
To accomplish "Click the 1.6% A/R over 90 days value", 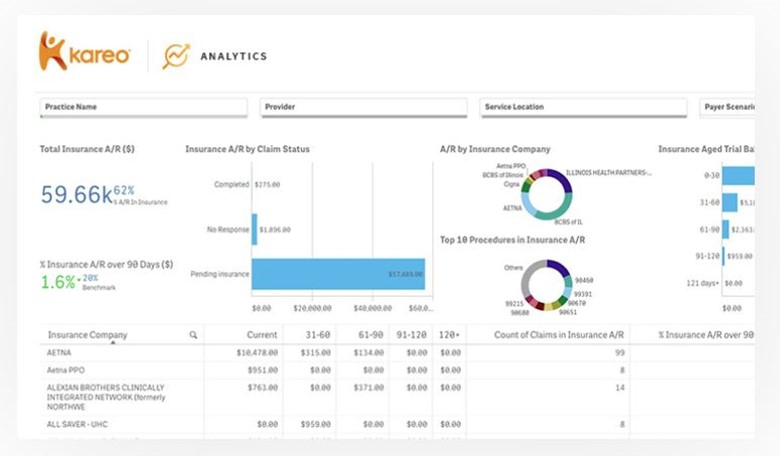I will pos(58,282).
